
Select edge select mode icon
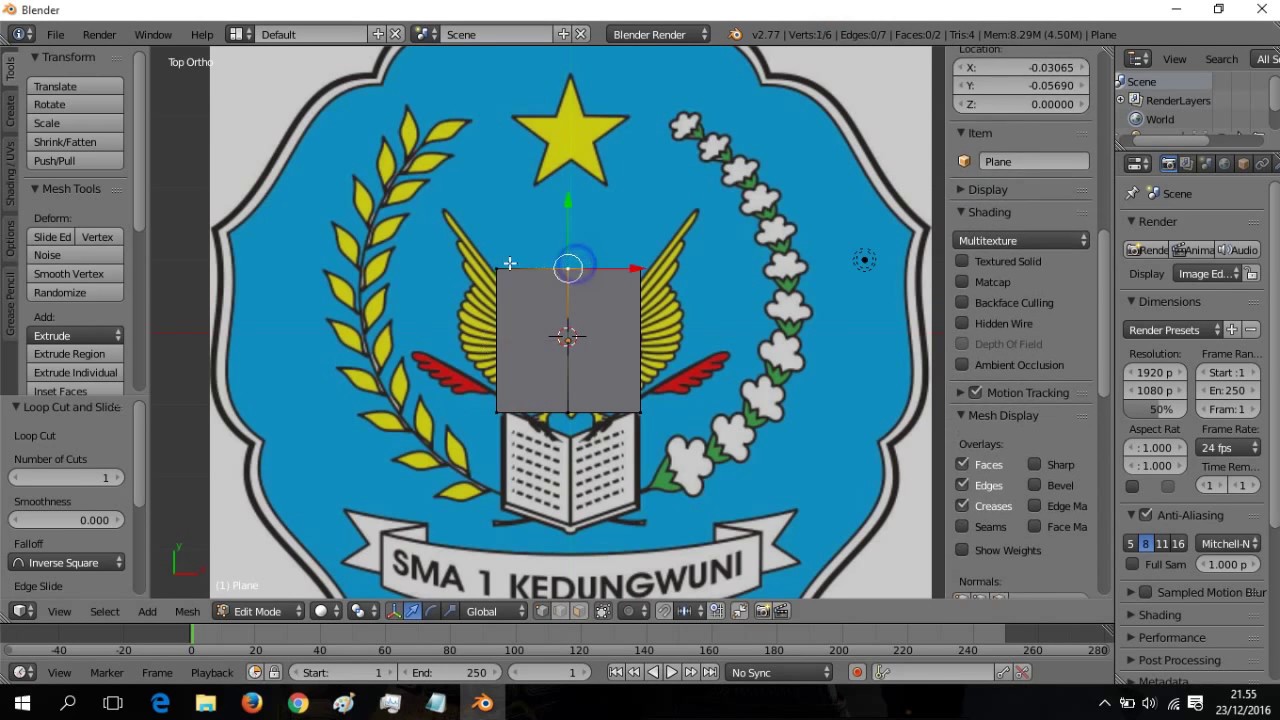click(x=560, y=611)
